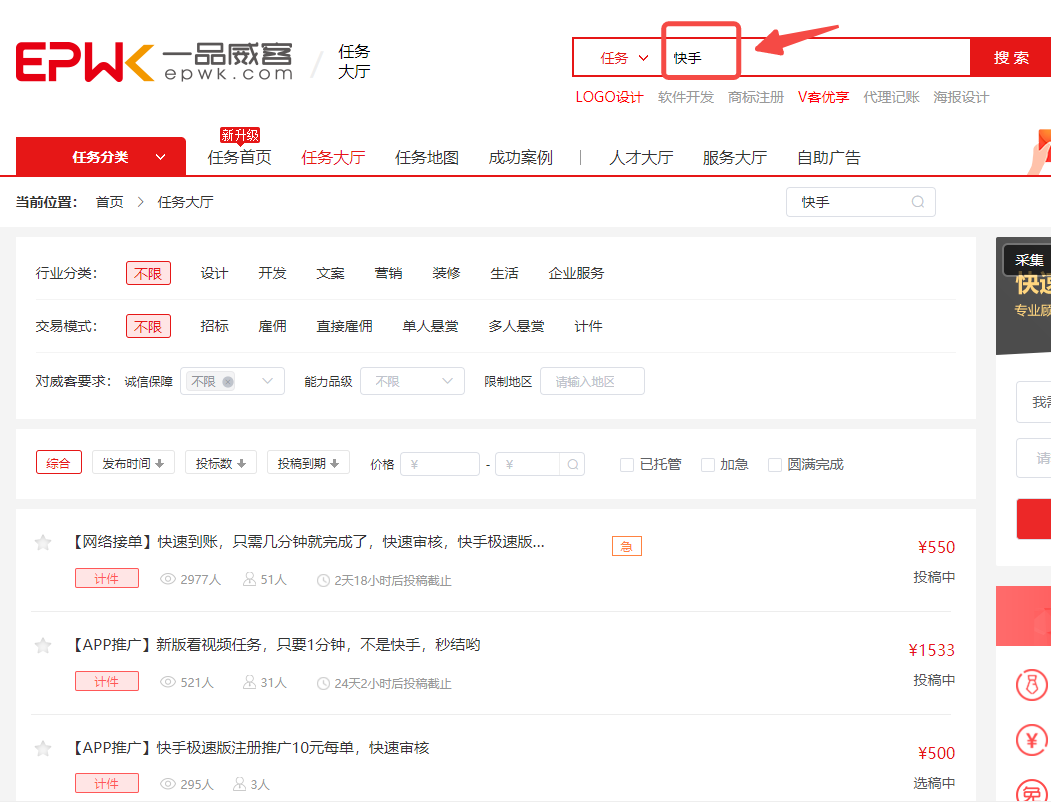The image size is (1051, 812).
Task: Open the 任务大厅 nav tab
Action: [x=333, y=157]
